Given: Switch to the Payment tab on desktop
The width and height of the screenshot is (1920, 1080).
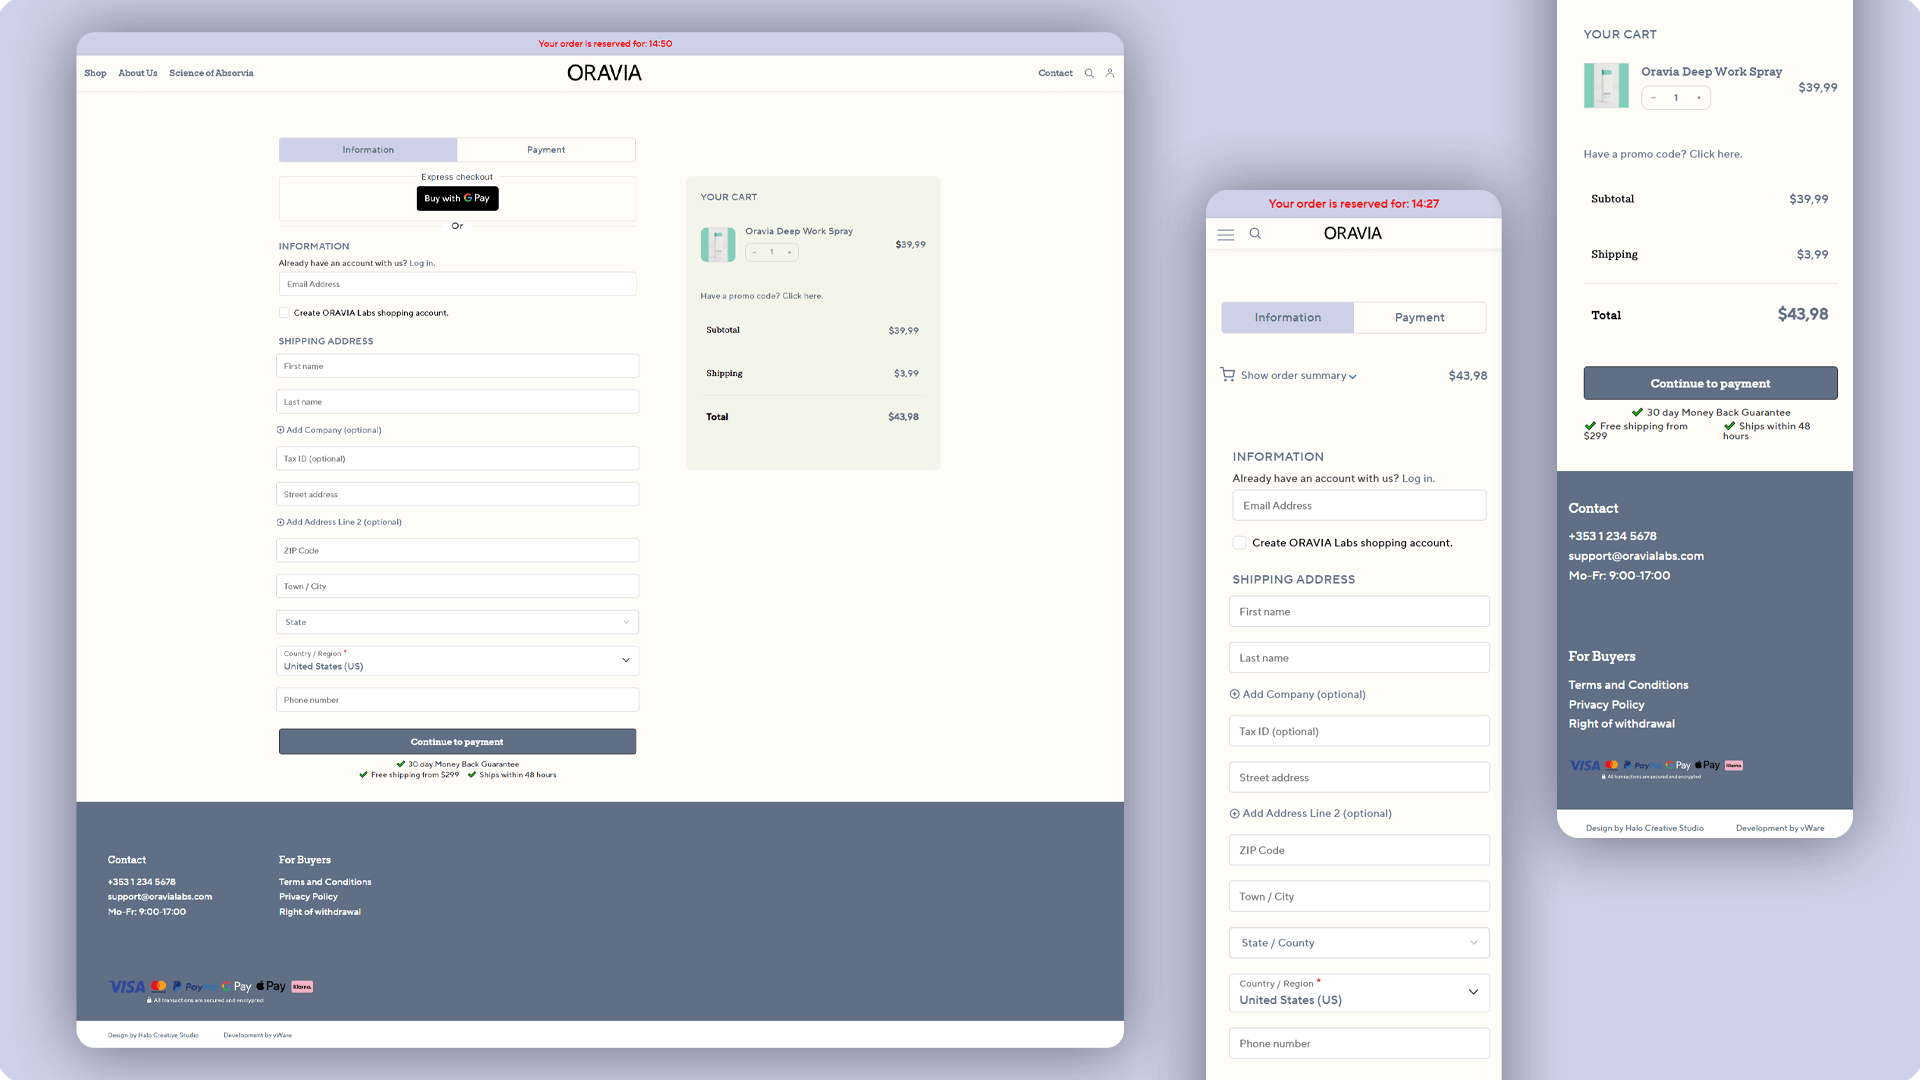Looking at the screenshot, I should pyautogui.click(x=546, y=150).
